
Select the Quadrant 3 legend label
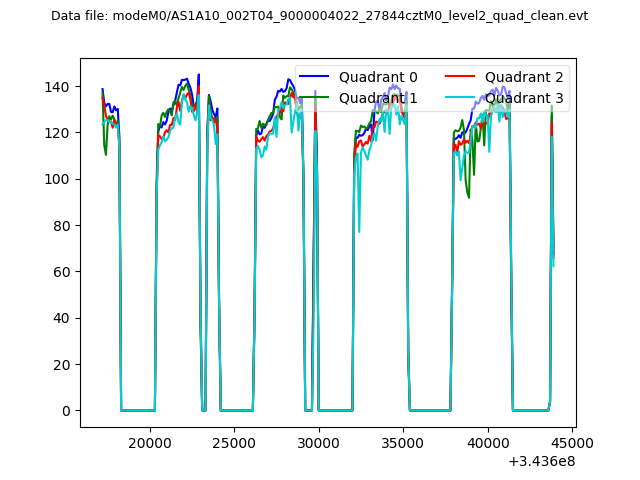(x=525, y=98)
